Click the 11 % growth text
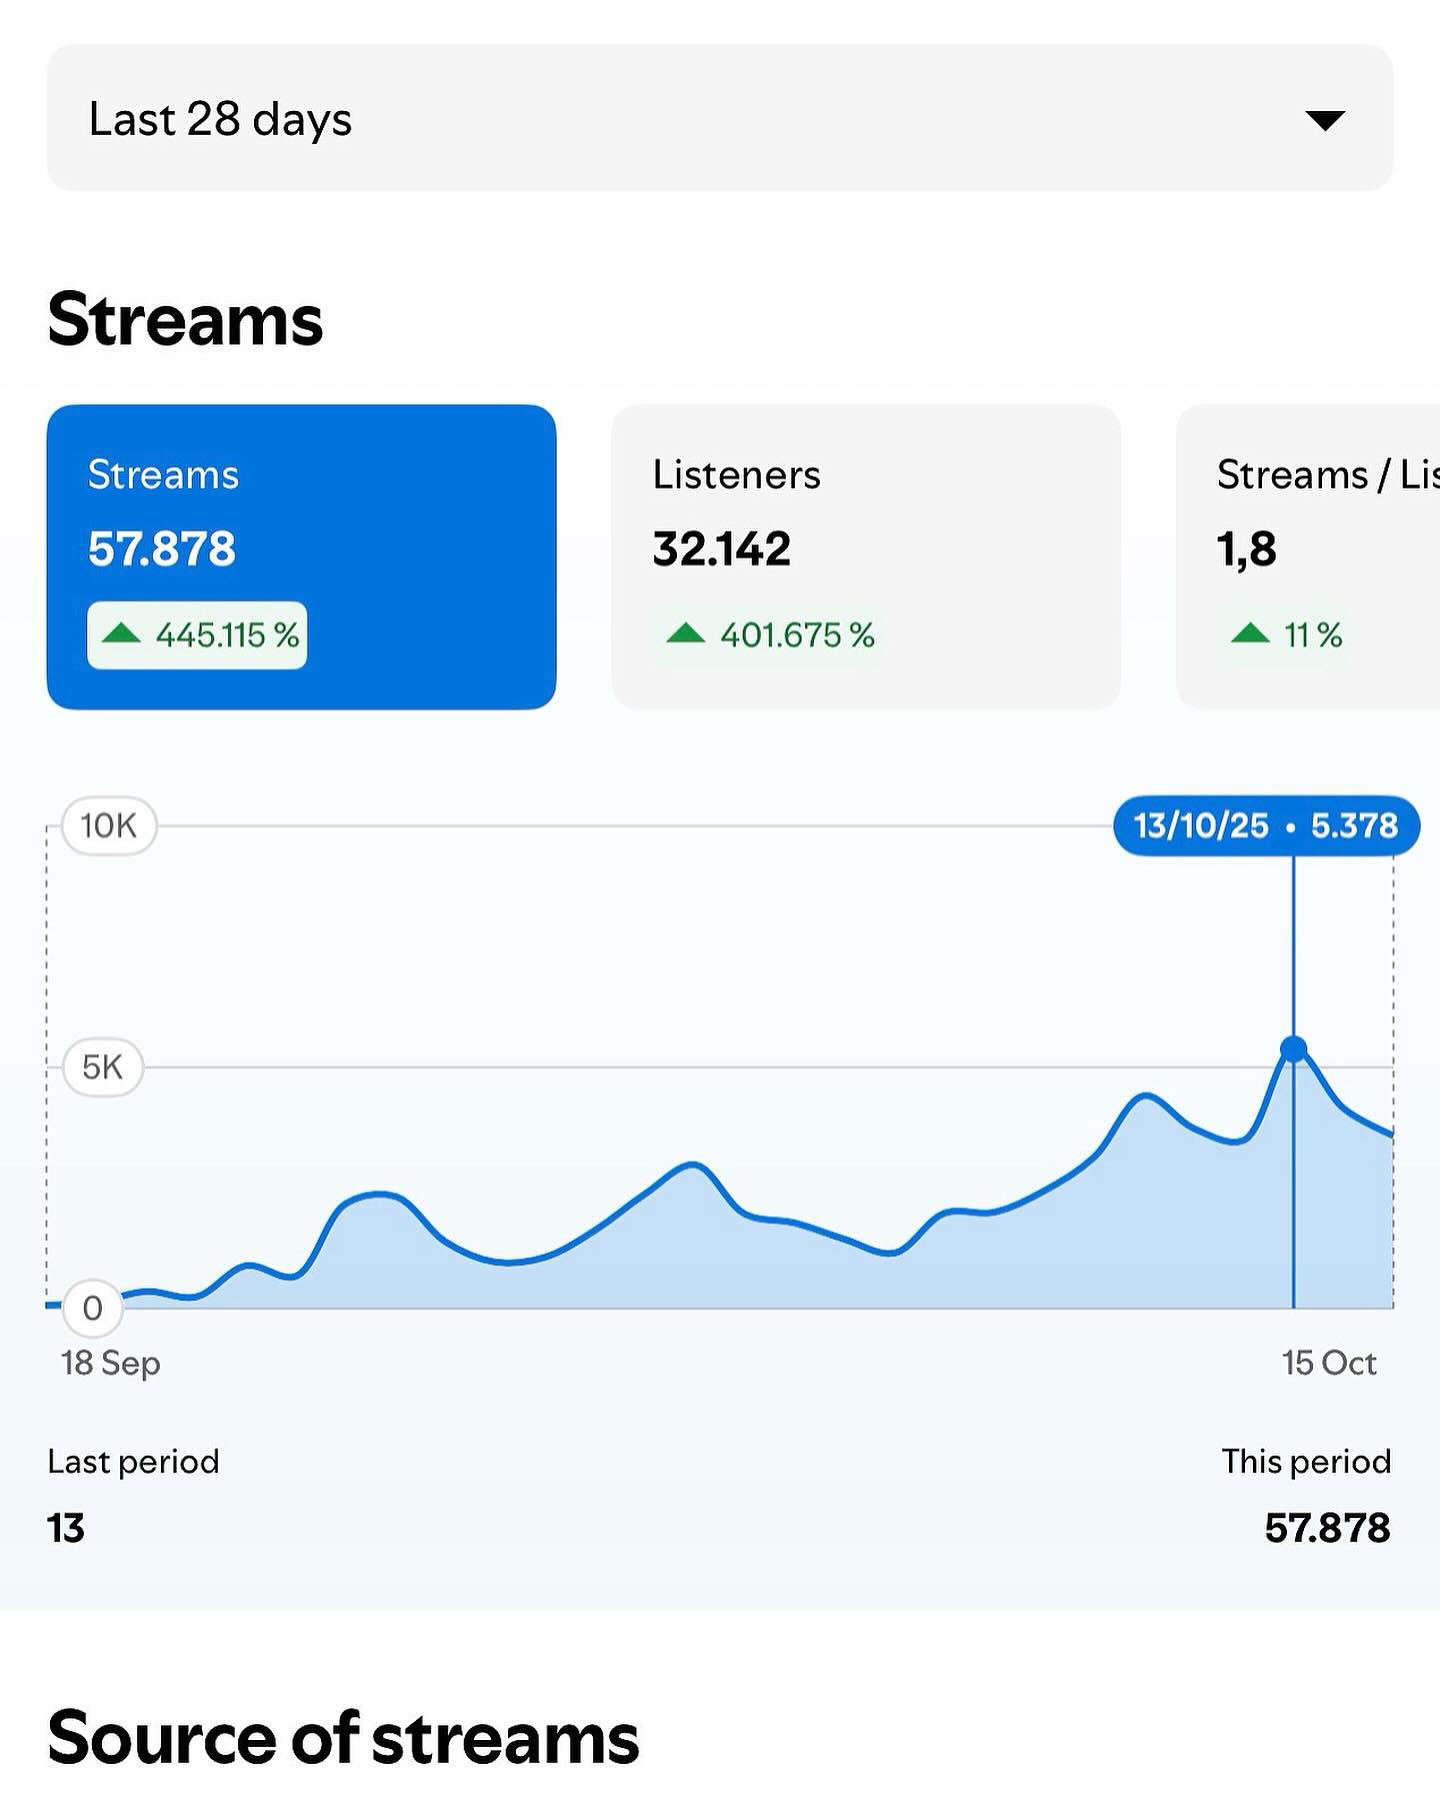Image resolution: width=1440 pixels, height=1799 pixels. pyautogui.click(x=1313, y=635)
